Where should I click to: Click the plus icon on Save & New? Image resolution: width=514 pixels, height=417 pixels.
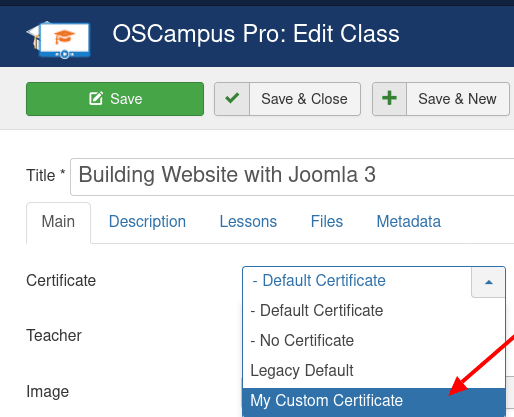click(389, 99)
